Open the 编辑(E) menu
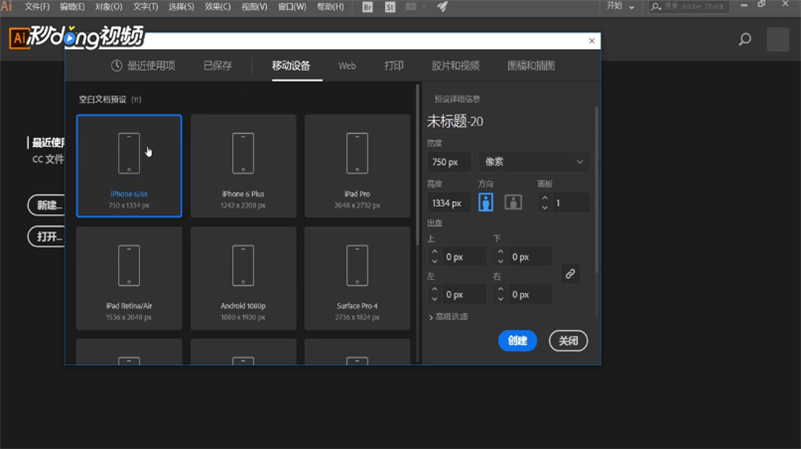 pyautogui.click(x=72, y=7)
